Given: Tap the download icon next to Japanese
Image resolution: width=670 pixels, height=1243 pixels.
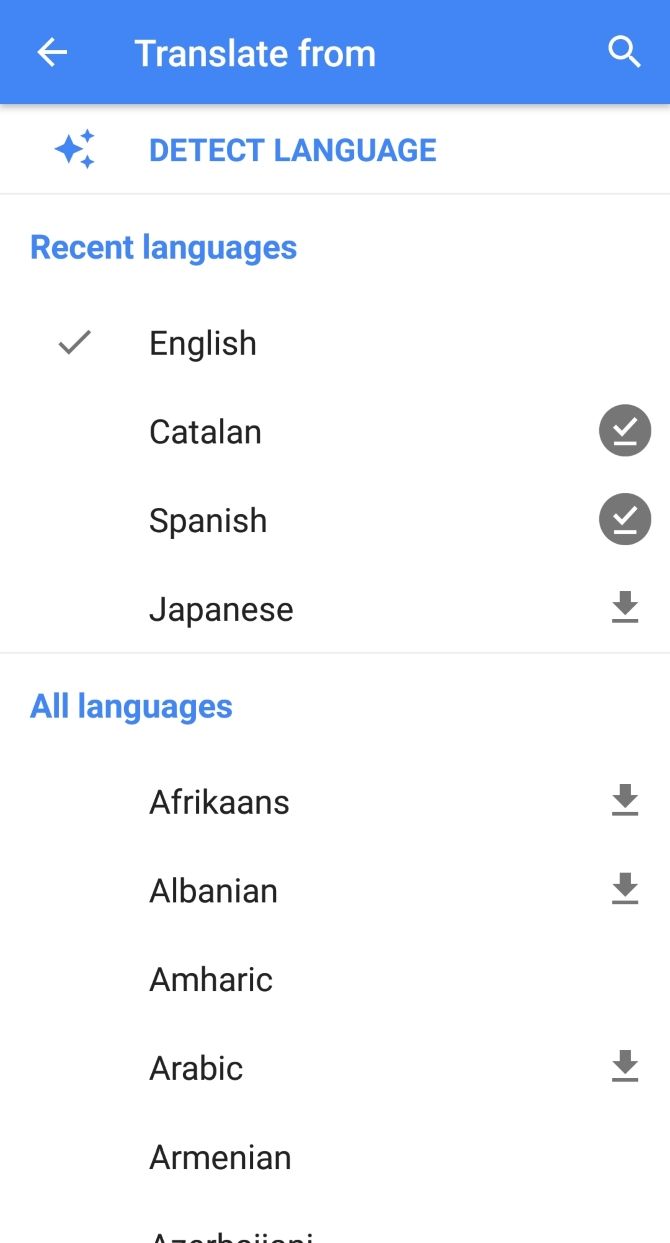Looking at the screenshot, I should pyautogui.click(x=624, y=606).
